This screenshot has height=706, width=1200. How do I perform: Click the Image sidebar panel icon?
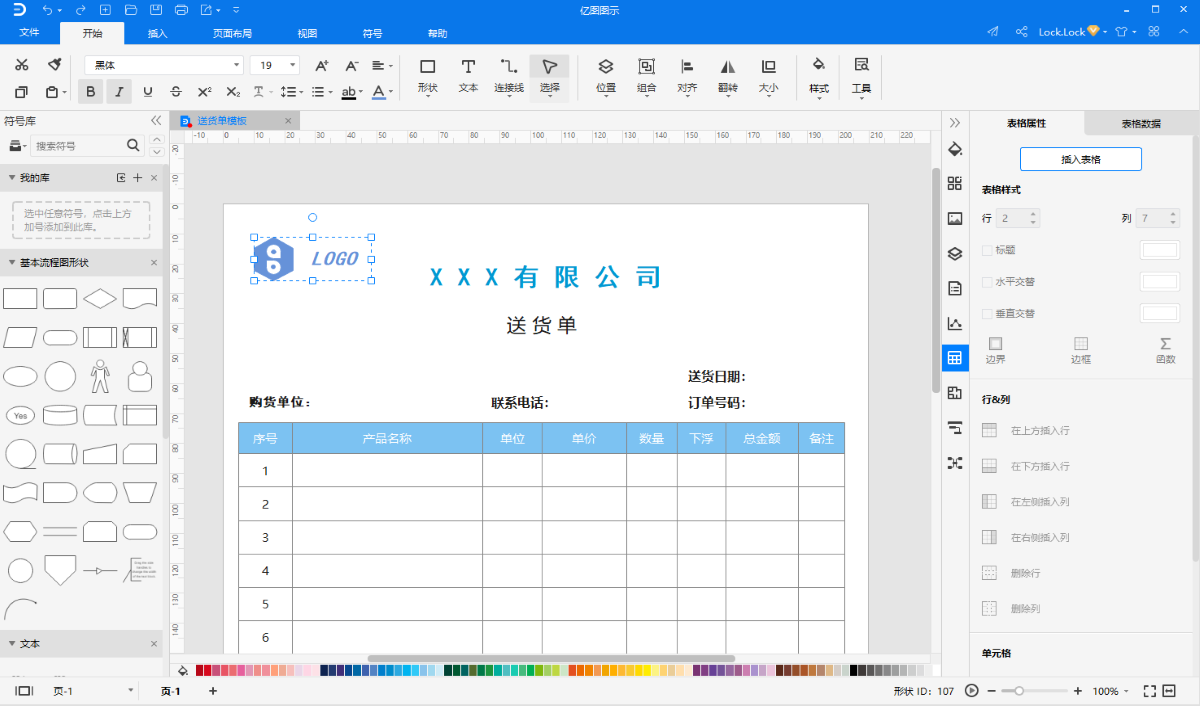(955, 219)
